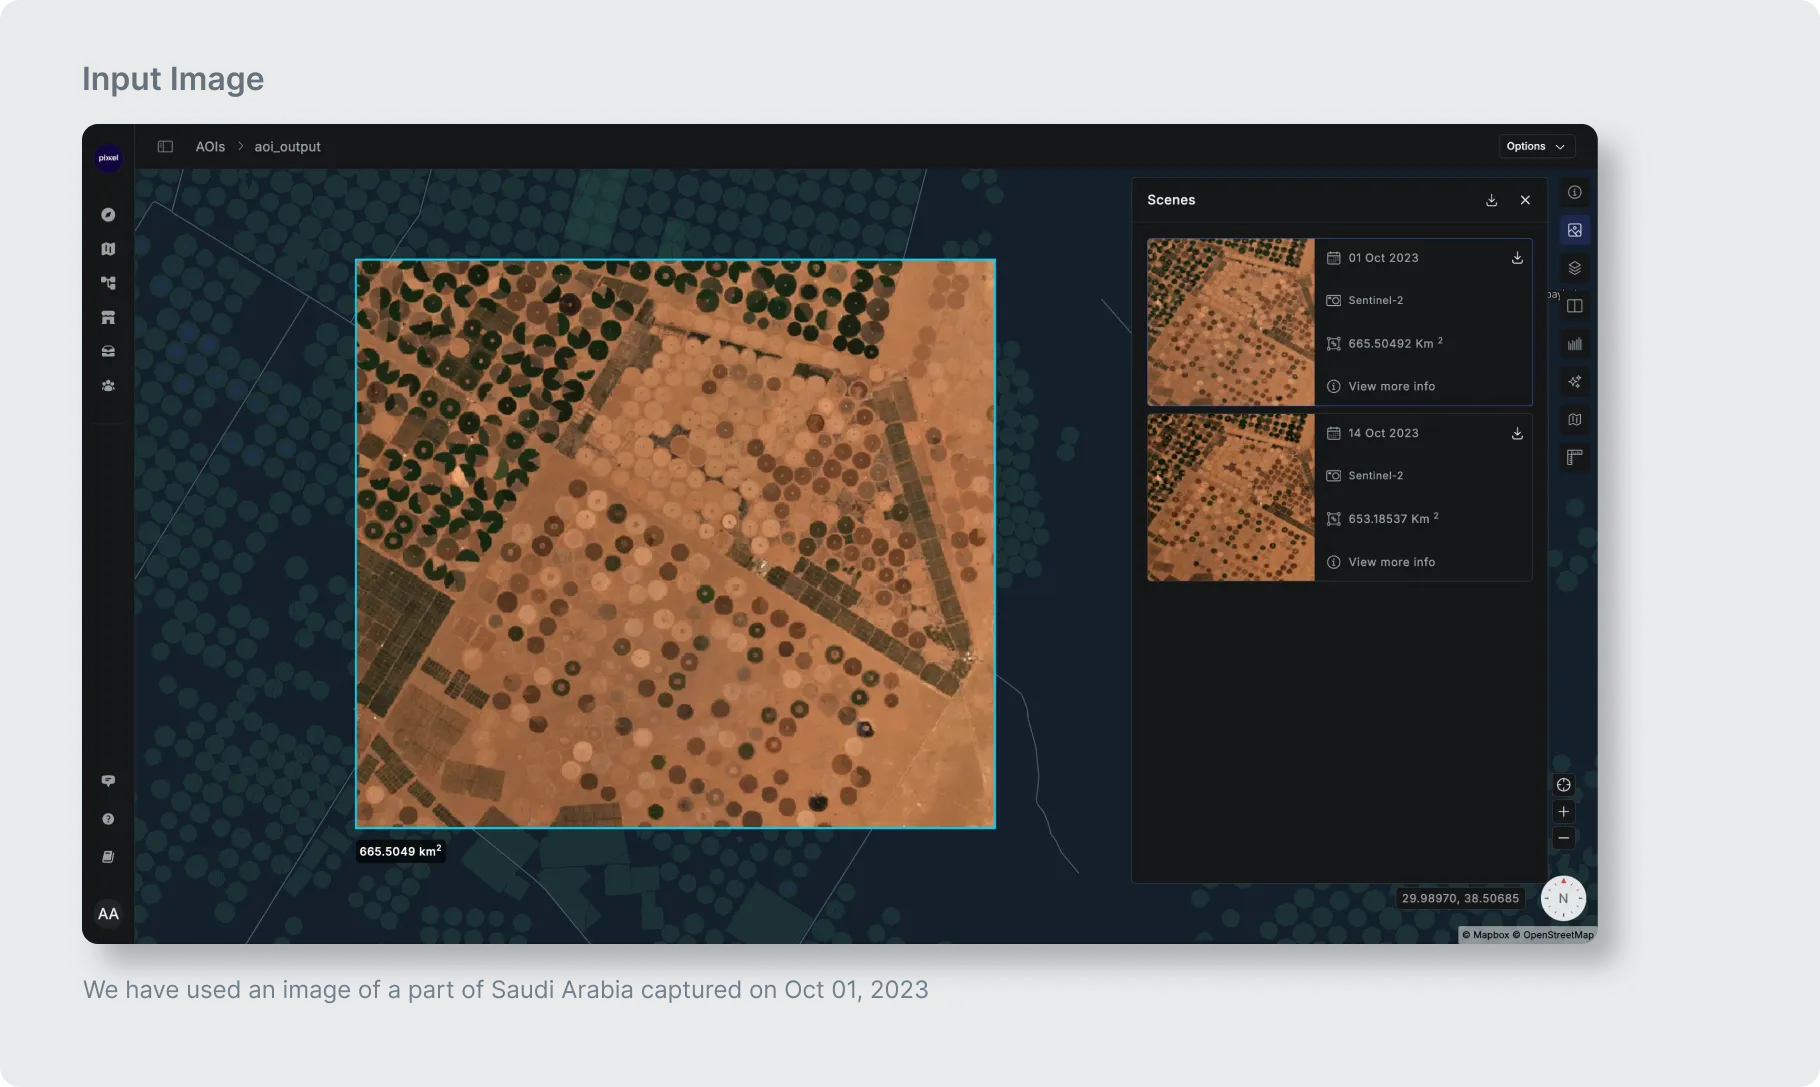Open the storage drive icon in sidebar
The image size is (1820, 1087).
[x=108, y=351]
